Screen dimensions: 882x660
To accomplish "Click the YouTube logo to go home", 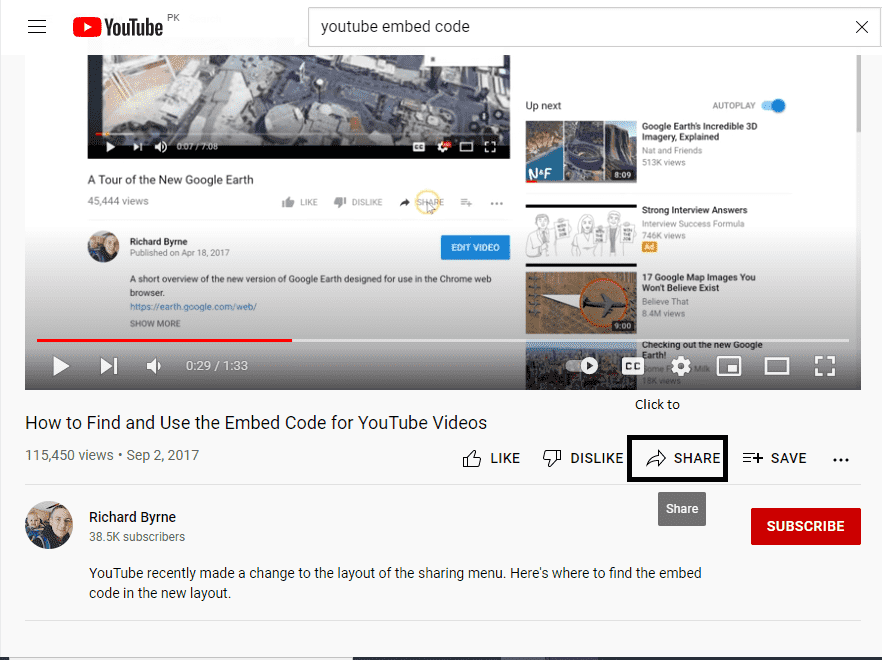I will (118, 27).
